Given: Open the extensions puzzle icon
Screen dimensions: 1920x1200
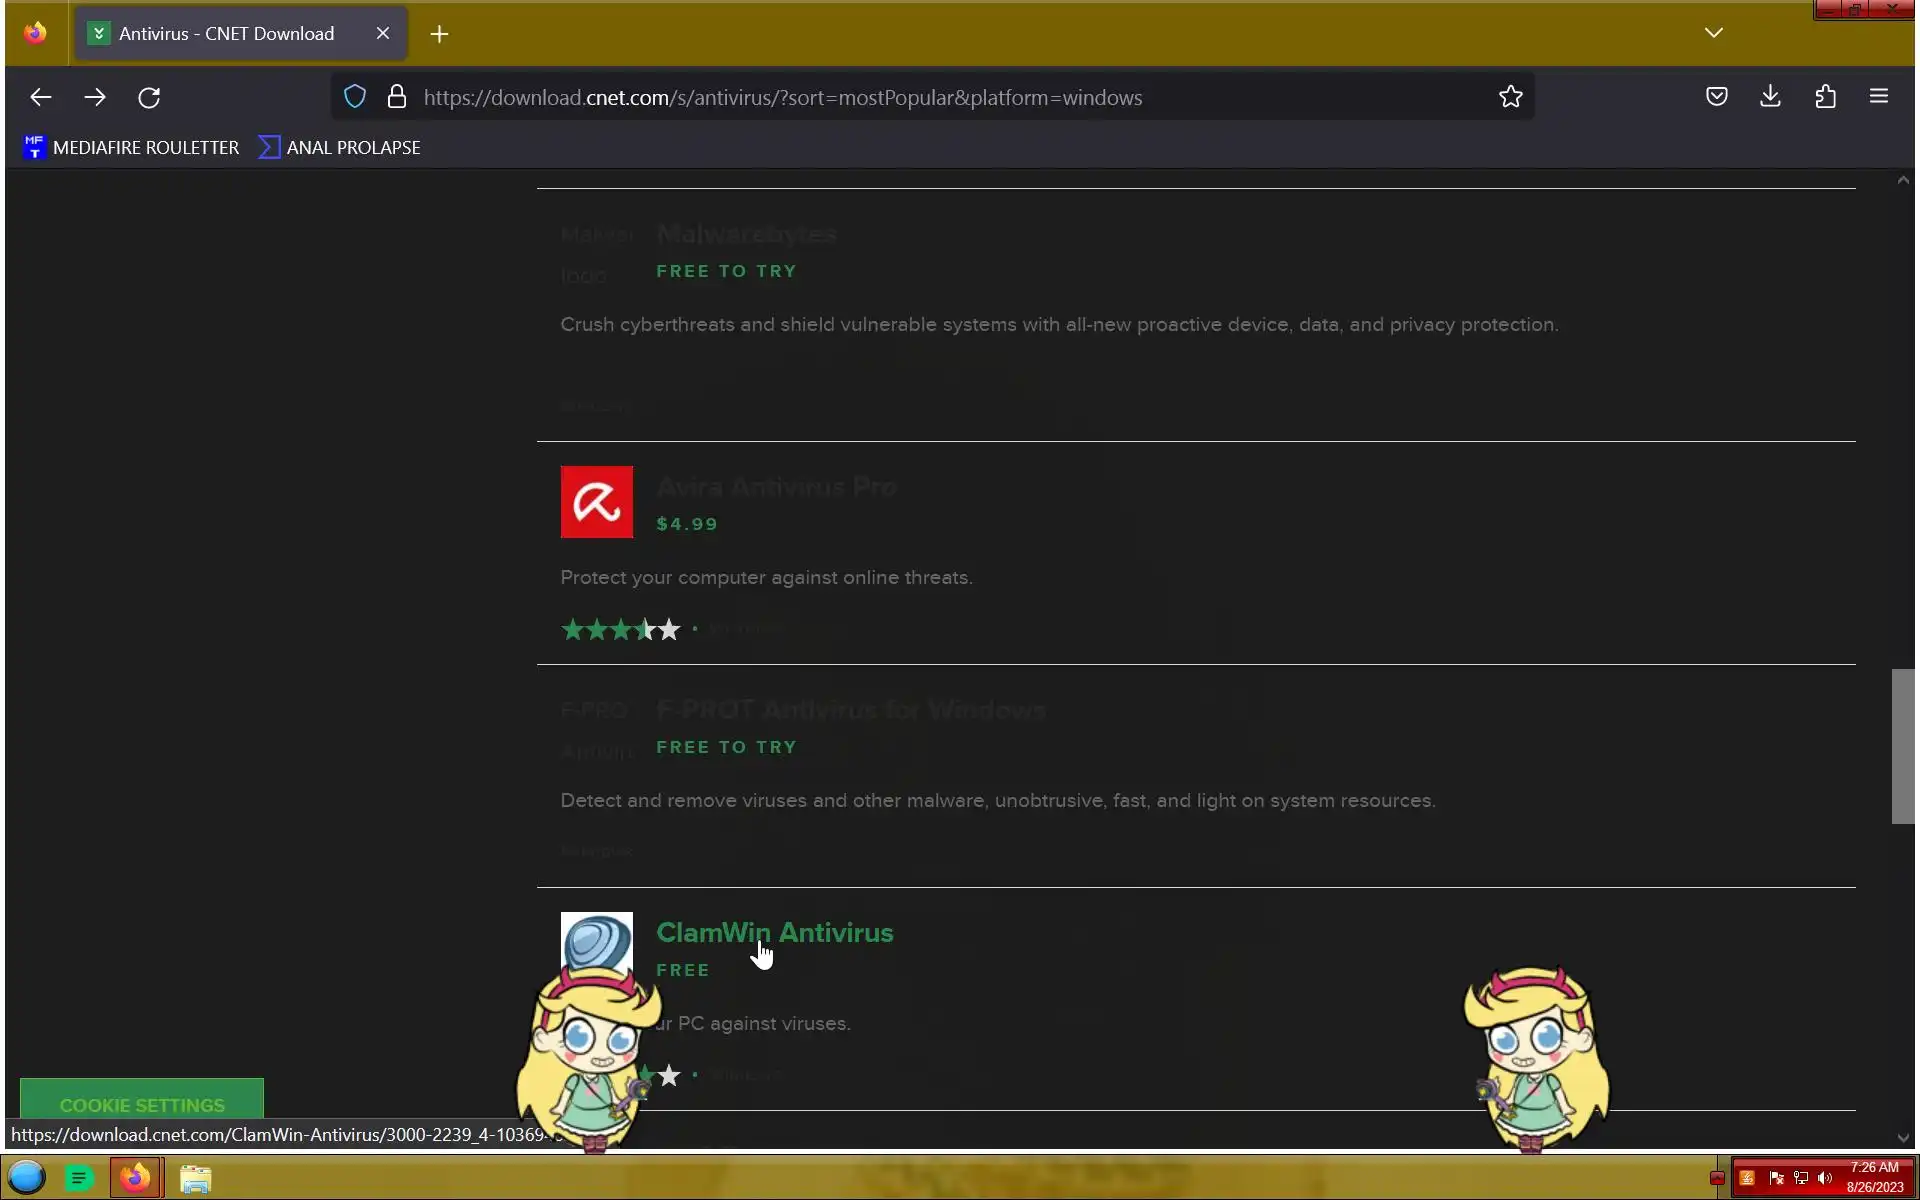Looking at the screenshot, I should (x=1825, y=97).
